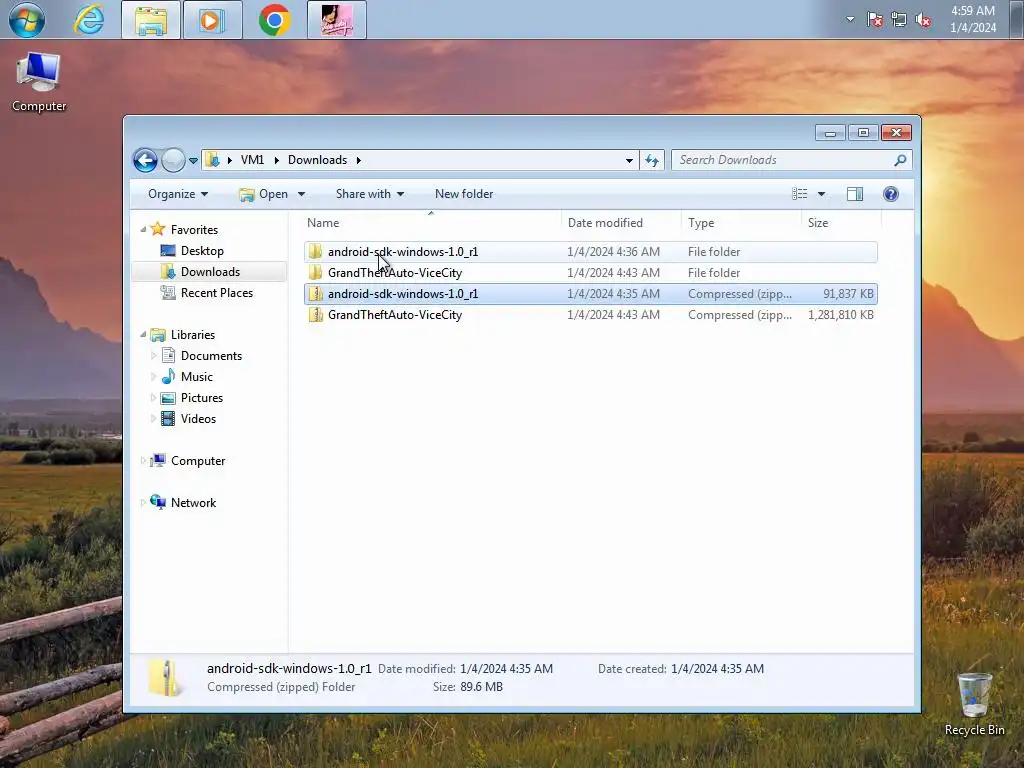The width and height of the screenshot is (1024, 768).
Task: Open the Share with menu
Action: coord(370,194)
